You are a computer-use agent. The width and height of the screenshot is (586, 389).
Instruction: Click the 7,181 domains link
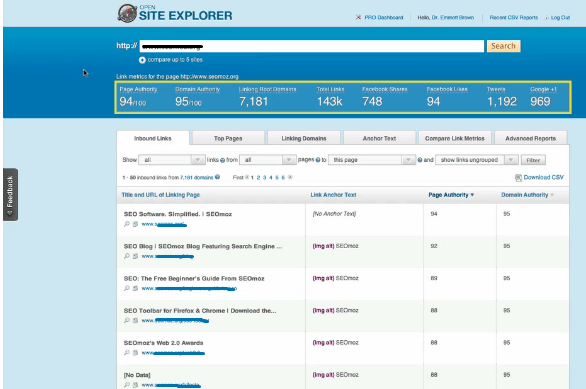pyautogui.click(x=197, y=177)
